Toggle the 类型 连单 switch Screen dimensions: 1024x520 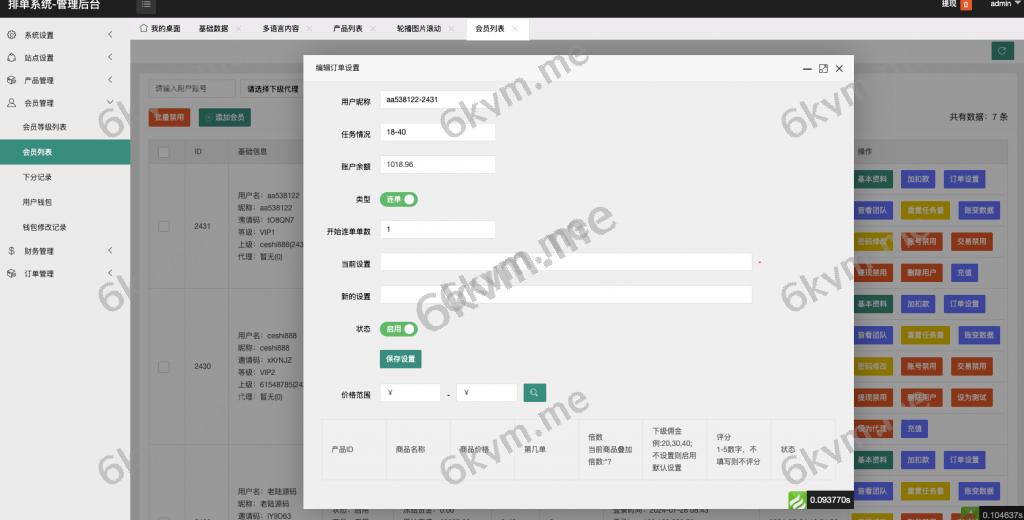pos(398,199)
